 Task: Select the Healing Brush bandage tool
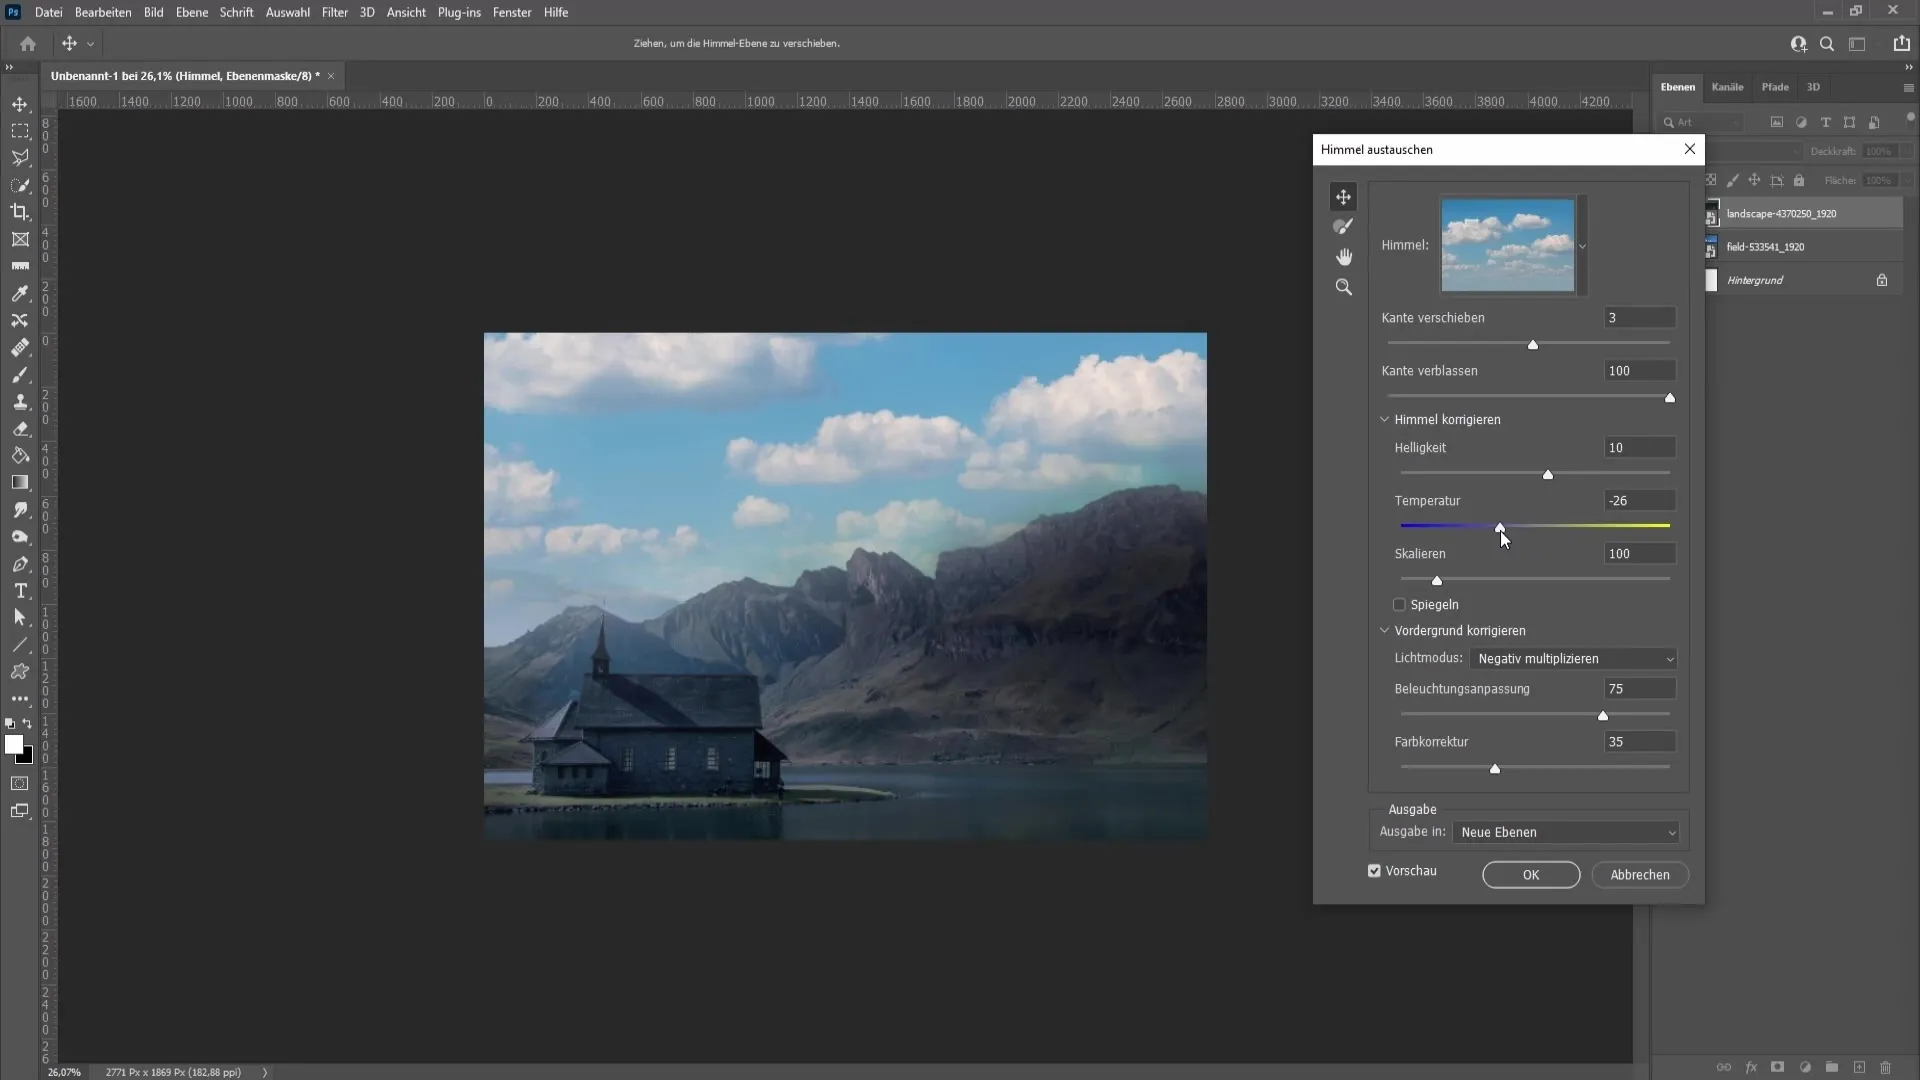pyautogui.click(x=20, y=347)
